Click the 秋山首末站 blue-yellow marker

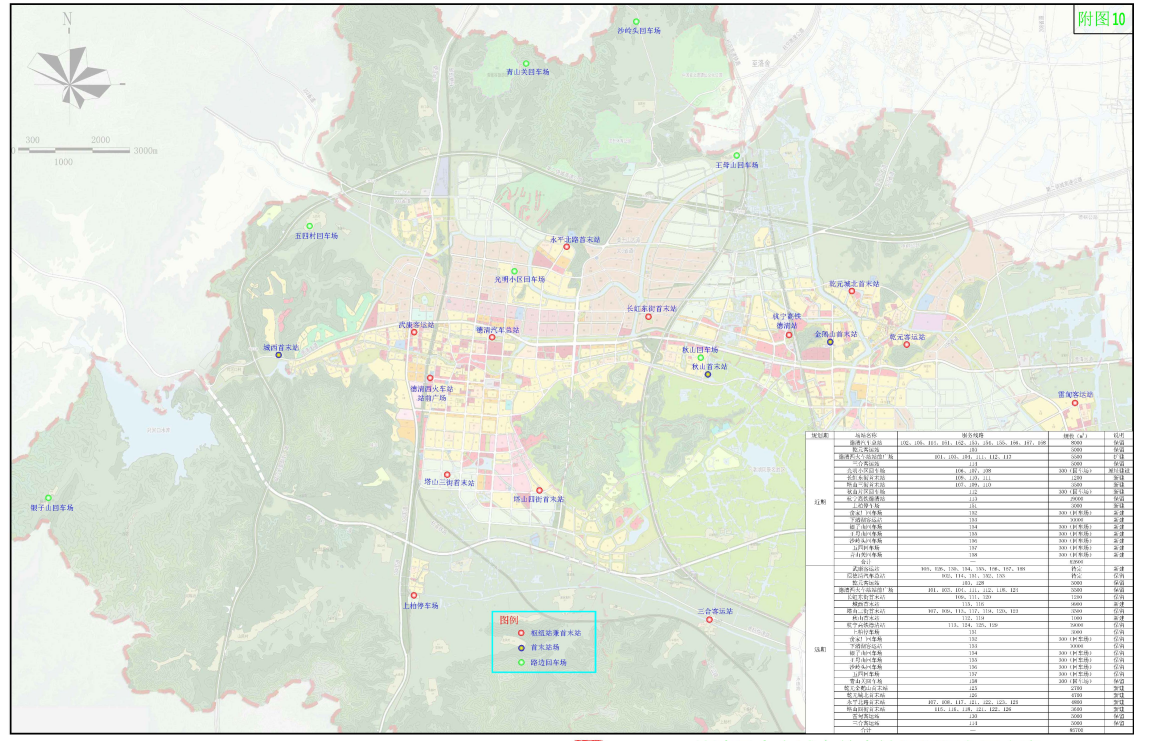(708, 375)
